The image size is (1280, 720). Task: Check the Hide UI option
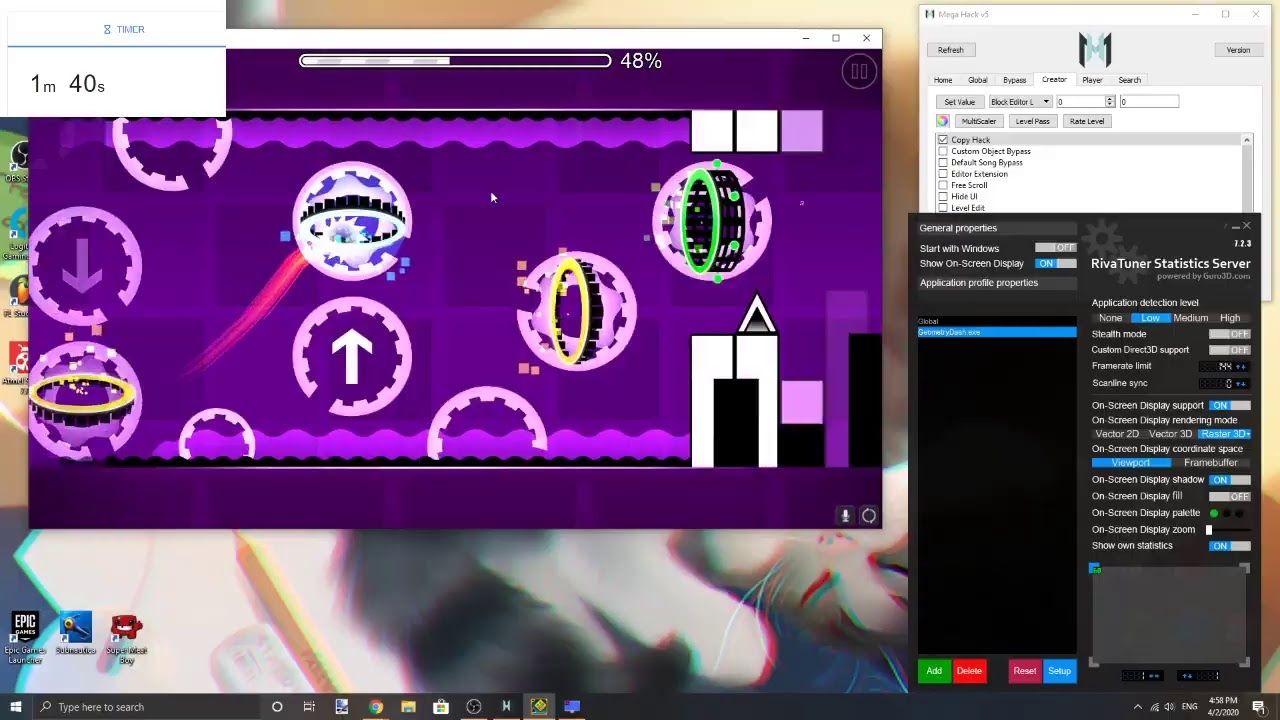tap(943, 196)
